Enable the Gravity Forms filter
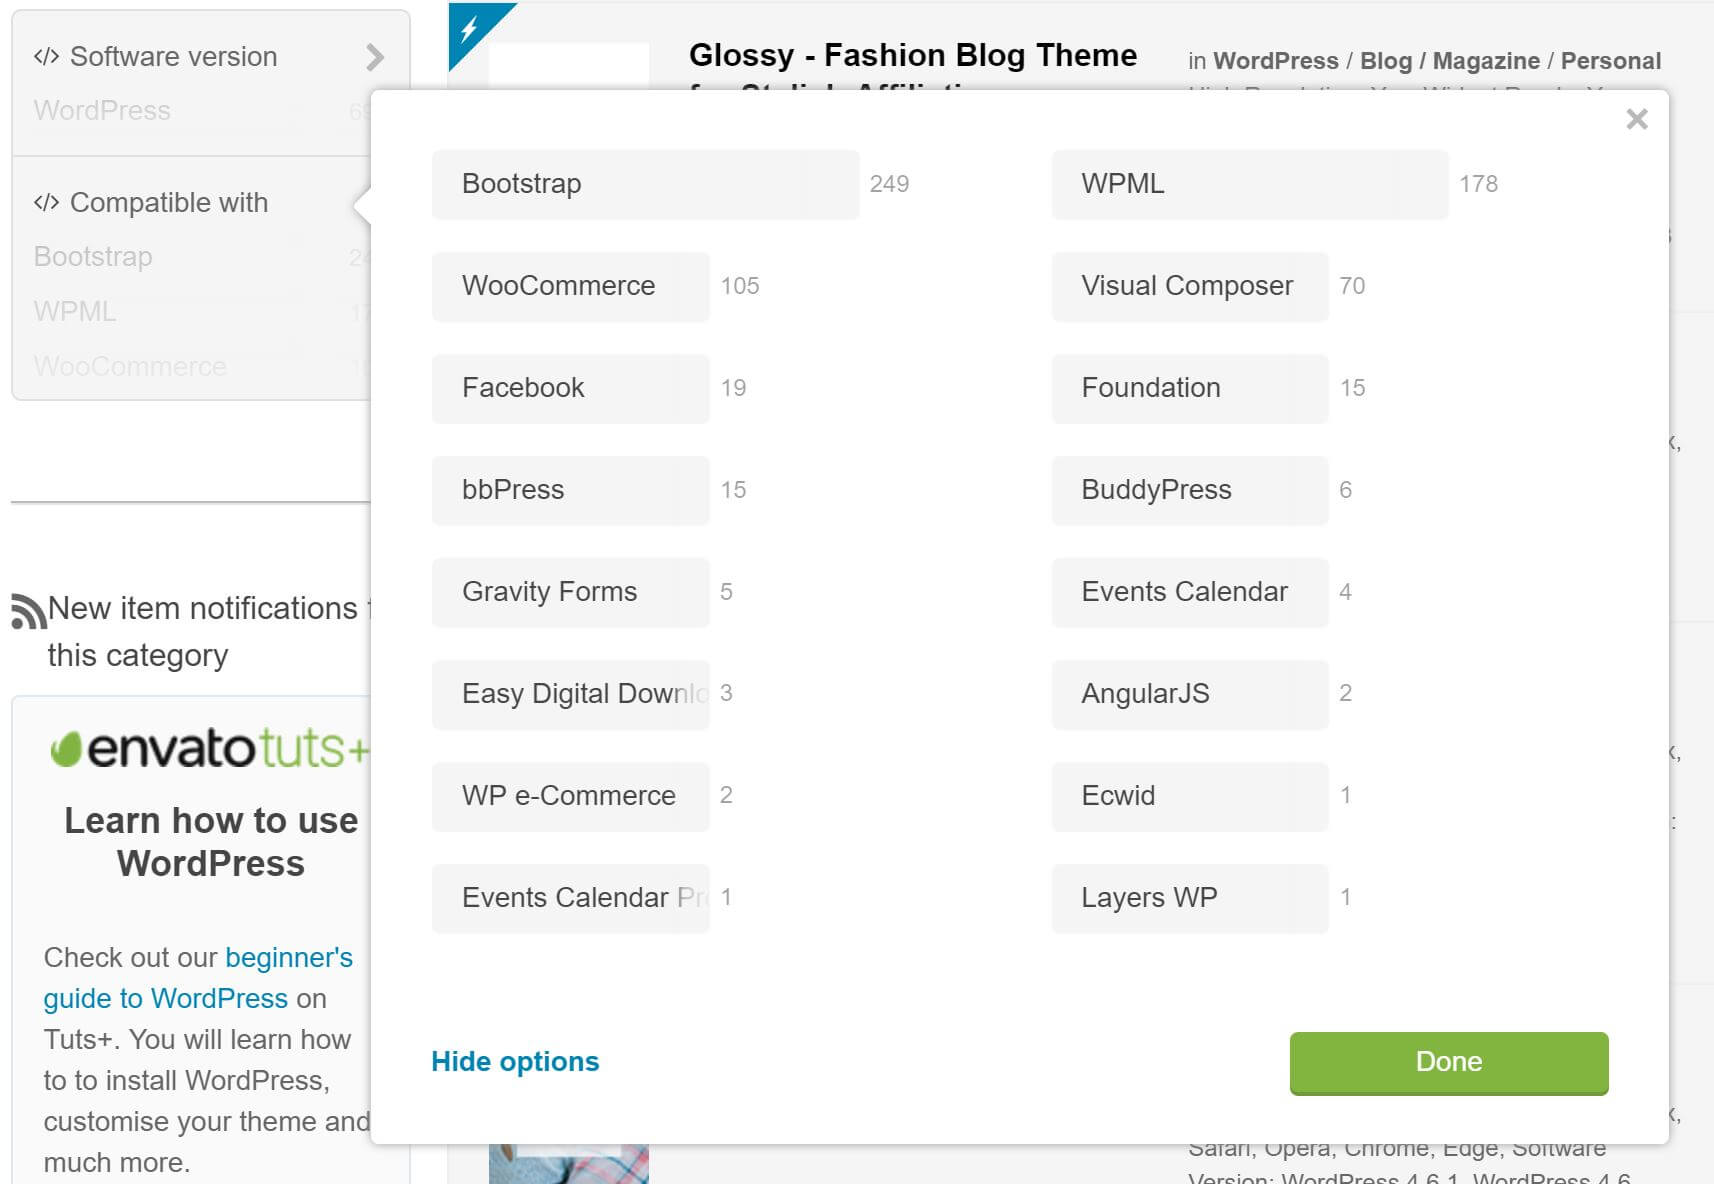 (x=570, y=592)
